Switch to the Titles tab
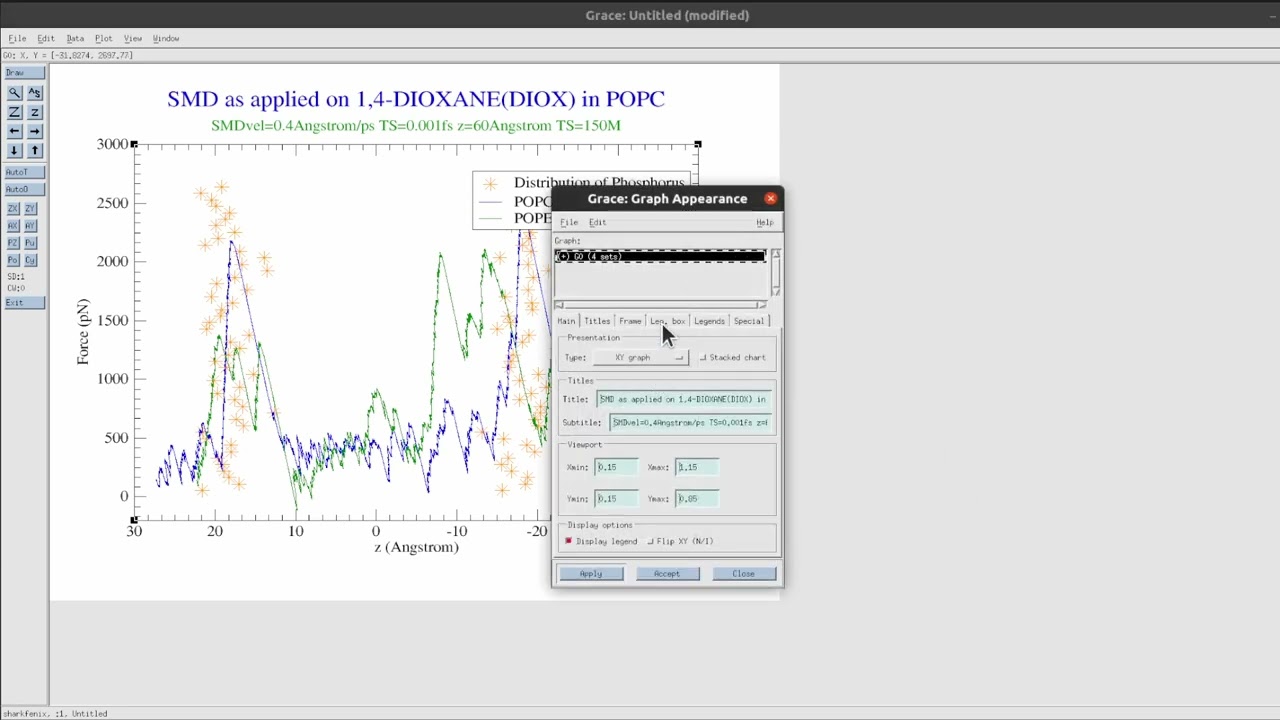Image resolution: width=1280 pixels, height=720 pixels. [x=597, y=321]
